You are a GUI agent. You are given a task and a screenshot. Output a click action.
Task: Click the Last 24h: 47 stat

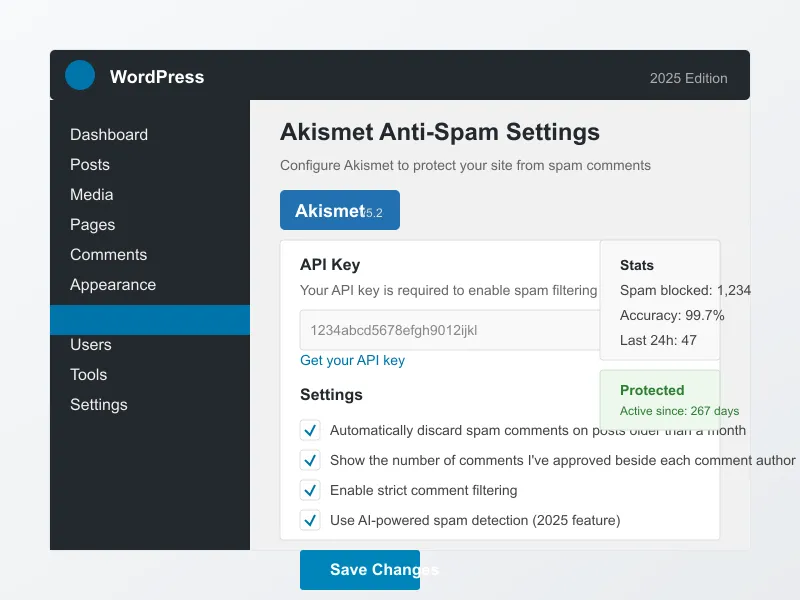[x=658, y=340]
